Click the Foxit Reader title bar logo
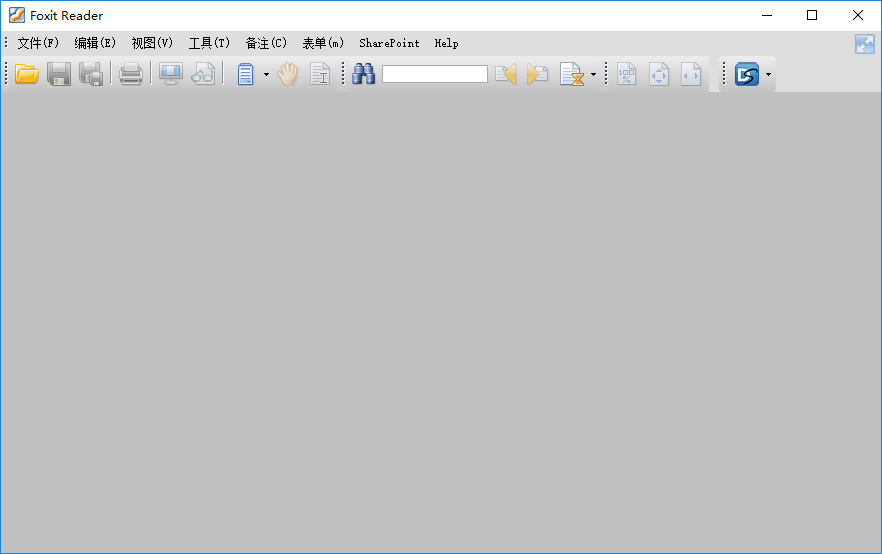This screenshot has width=882, height=554. click(17, 15)
